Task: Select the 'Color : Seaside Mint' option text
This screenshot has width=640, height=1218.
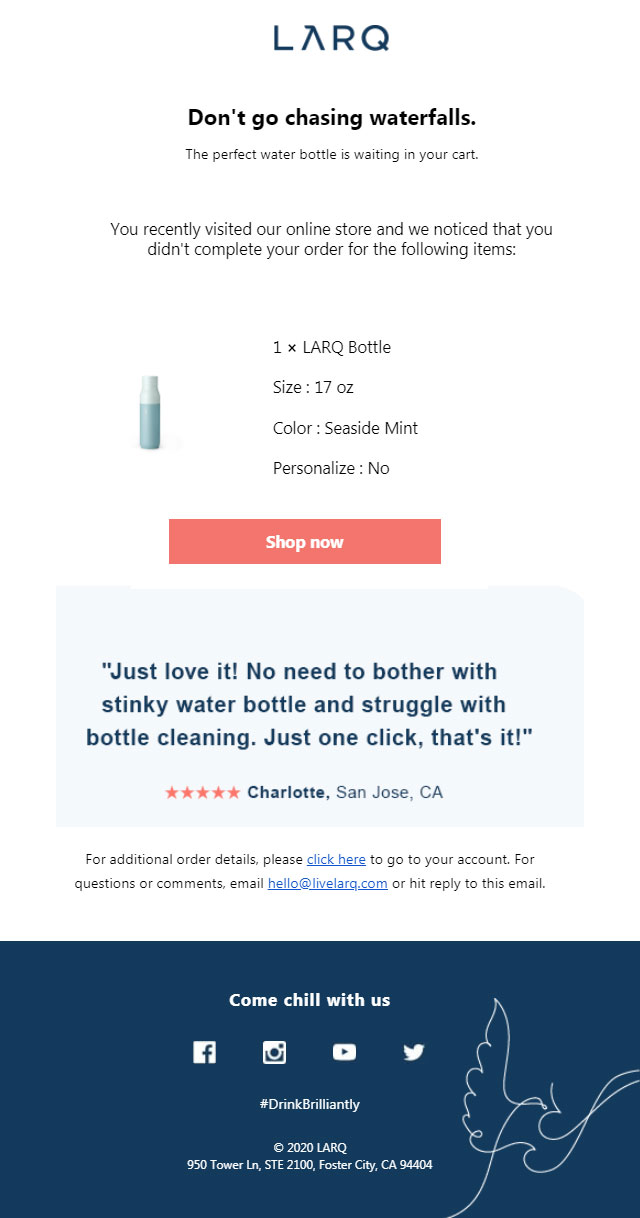Action: click(346, 428)
